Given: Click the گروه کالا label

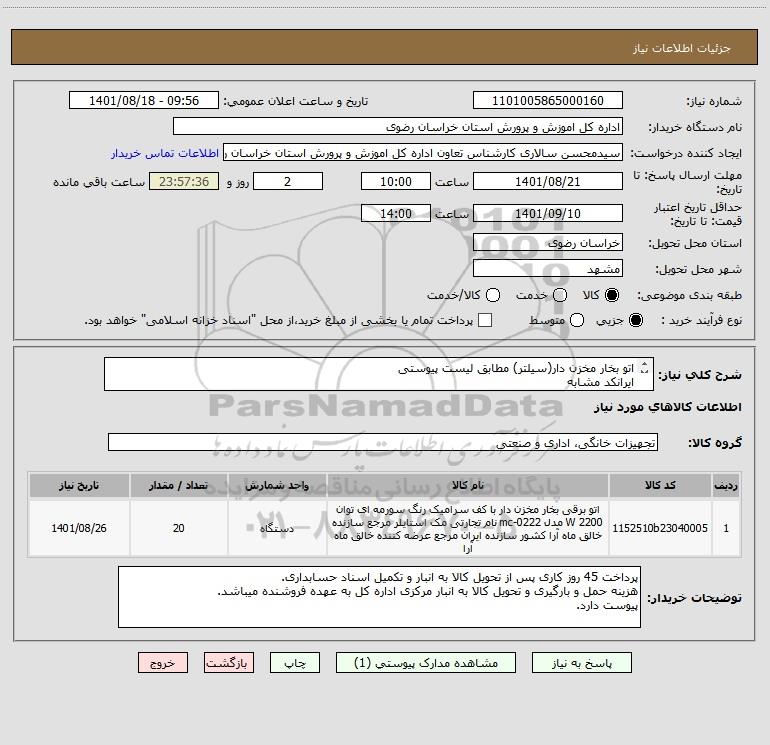Looking at the screenshot, I should point(715,442).
